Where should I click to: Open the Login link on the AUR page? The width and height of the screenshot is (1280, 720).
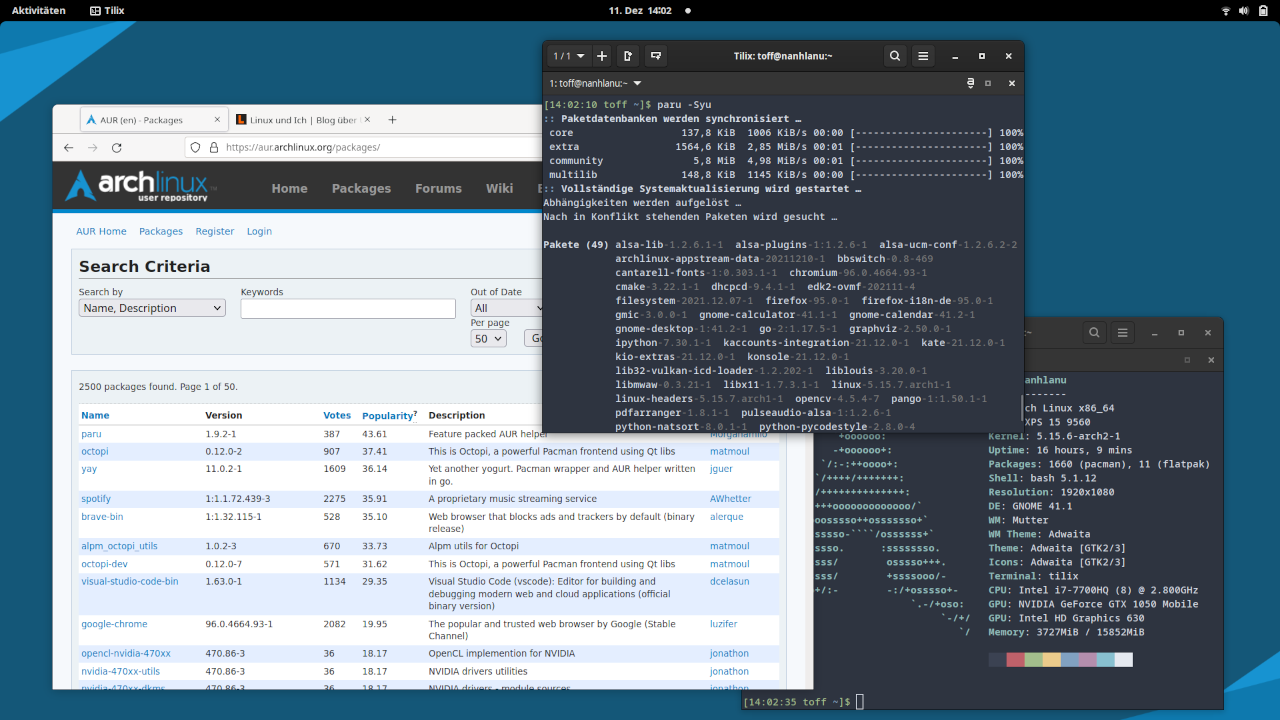coord(259,231)
